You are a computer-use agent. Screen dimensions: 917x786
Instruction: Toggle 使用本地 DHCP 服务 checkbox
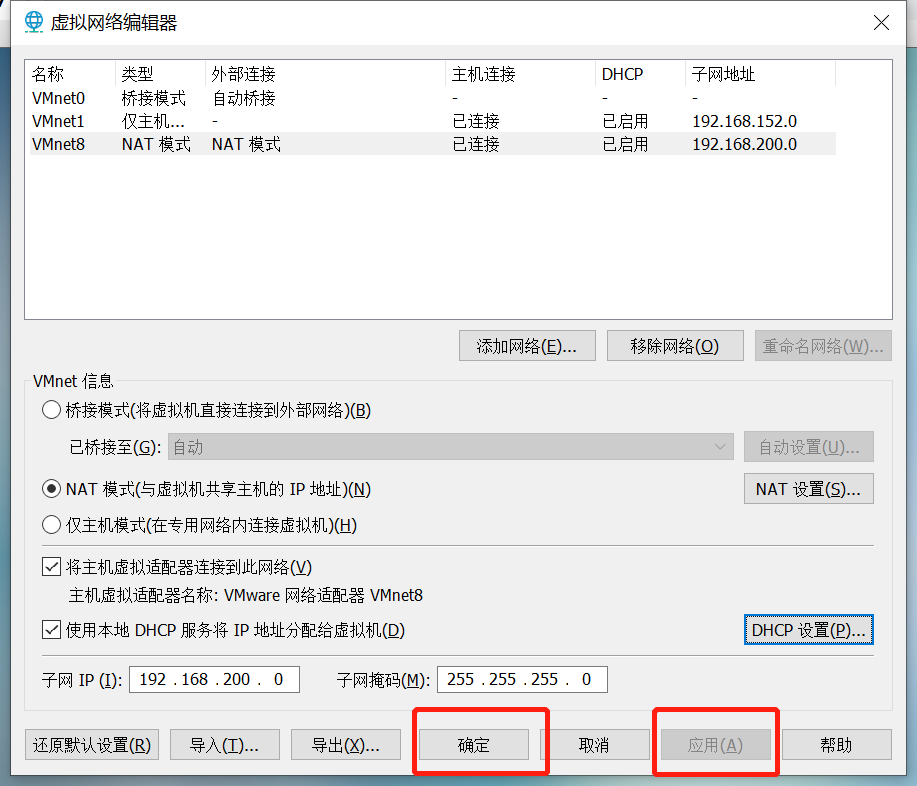[x=51, y=630]
